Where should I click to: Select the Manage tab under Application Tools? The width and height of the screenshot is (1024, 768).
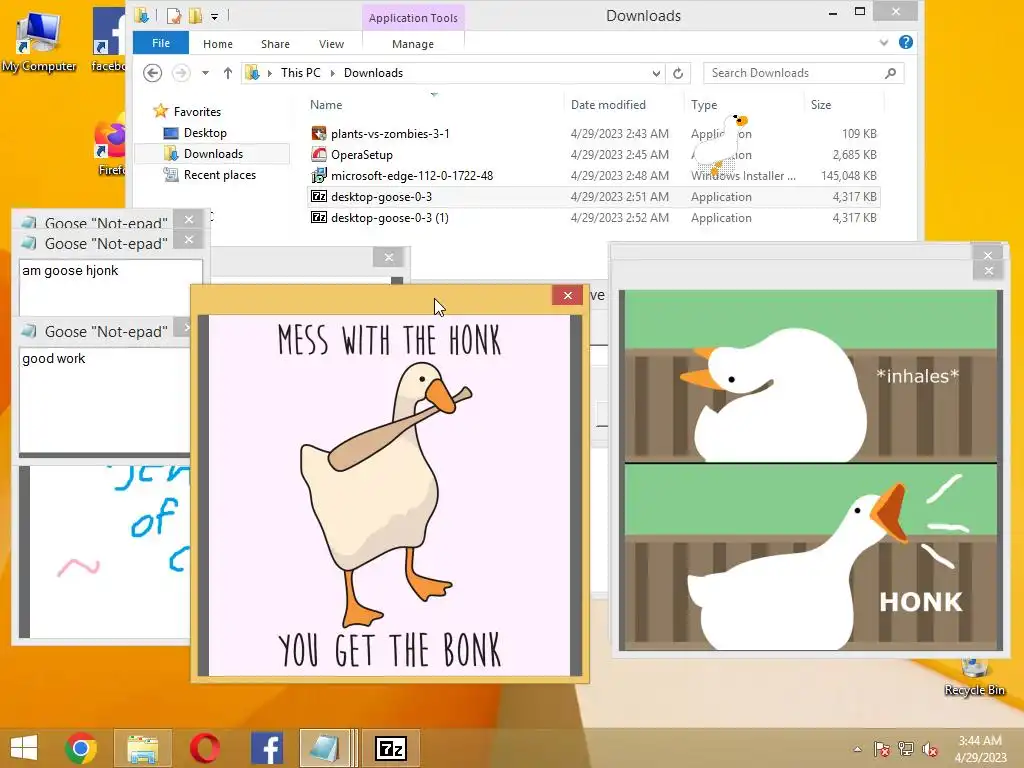point(413,44)
